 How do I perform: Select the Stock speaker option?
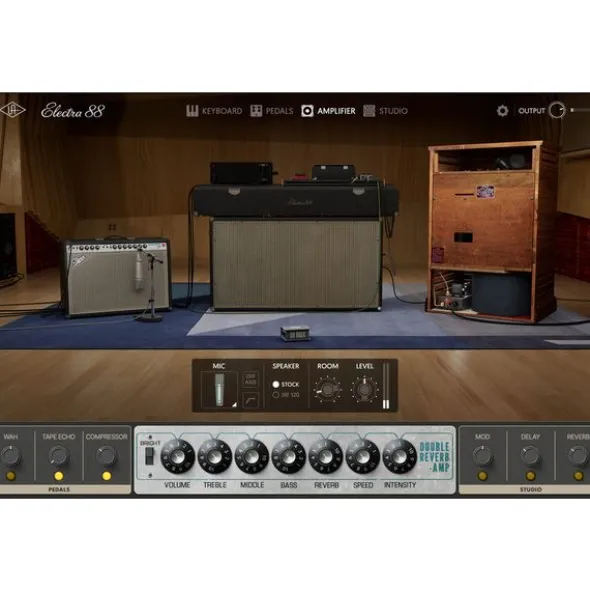click(286, 384)
